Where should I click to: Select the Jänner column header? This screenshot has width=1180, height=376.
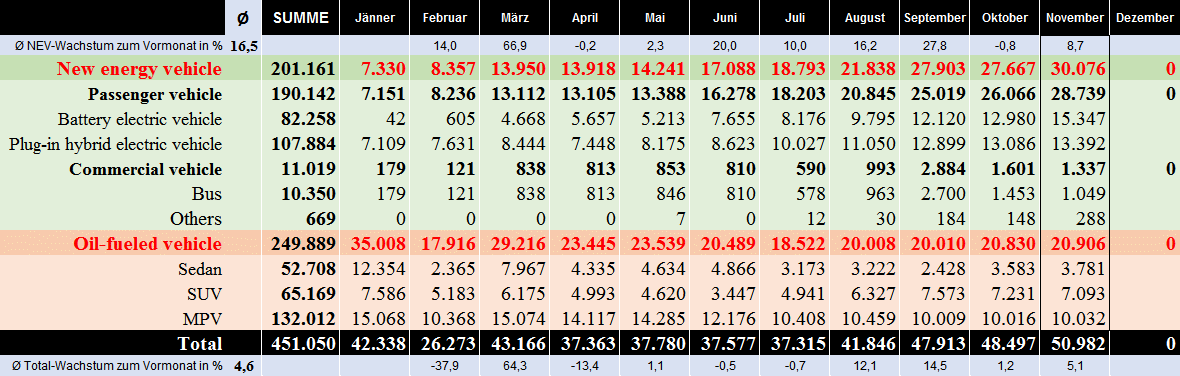click(374, 17)
